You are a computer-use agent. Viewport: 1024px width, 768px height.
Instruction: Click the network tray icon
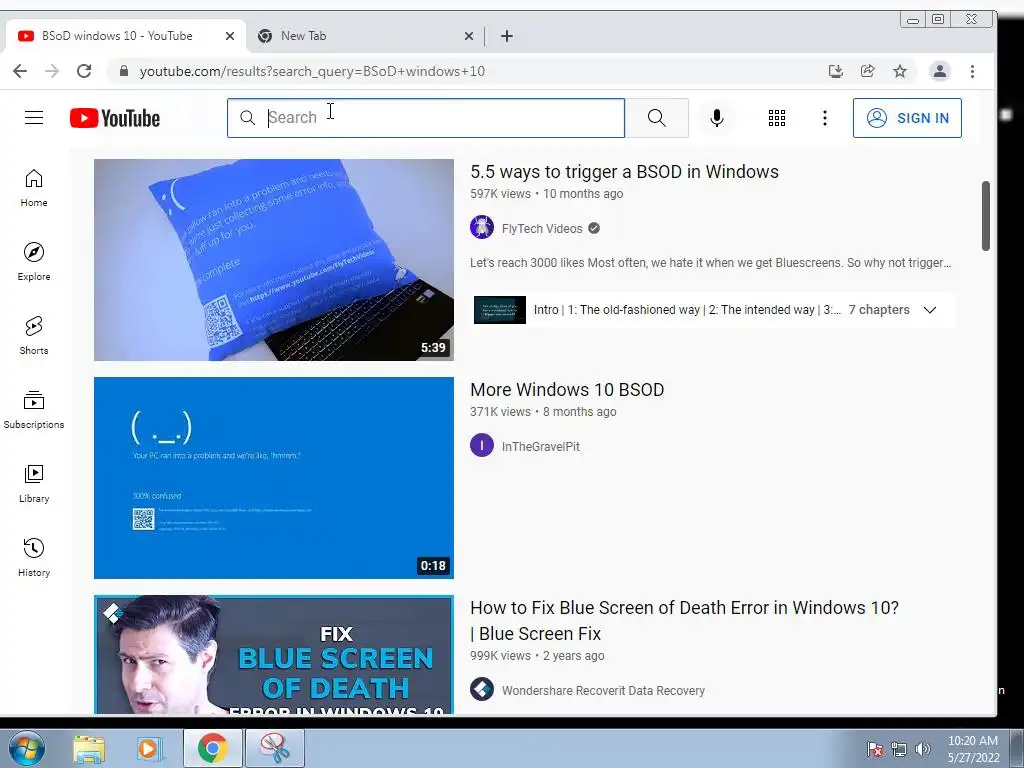point(899,749)
